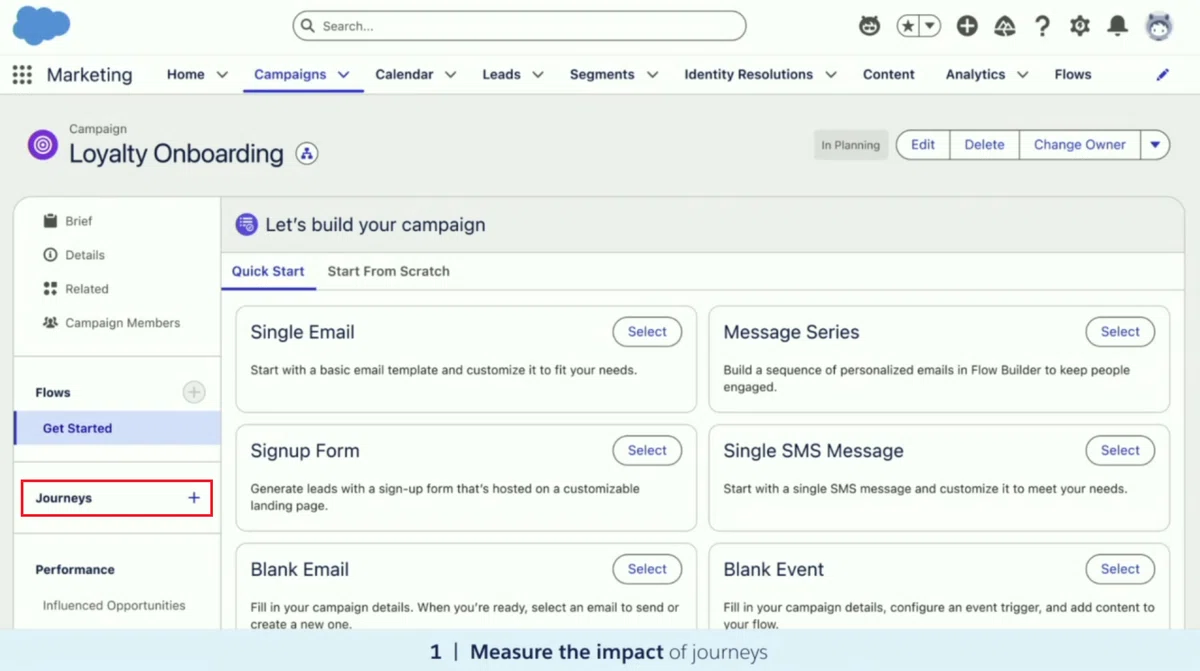Switch to the Quick Start tab
This screenshot has height=671, width=1200.
[268, 271]
